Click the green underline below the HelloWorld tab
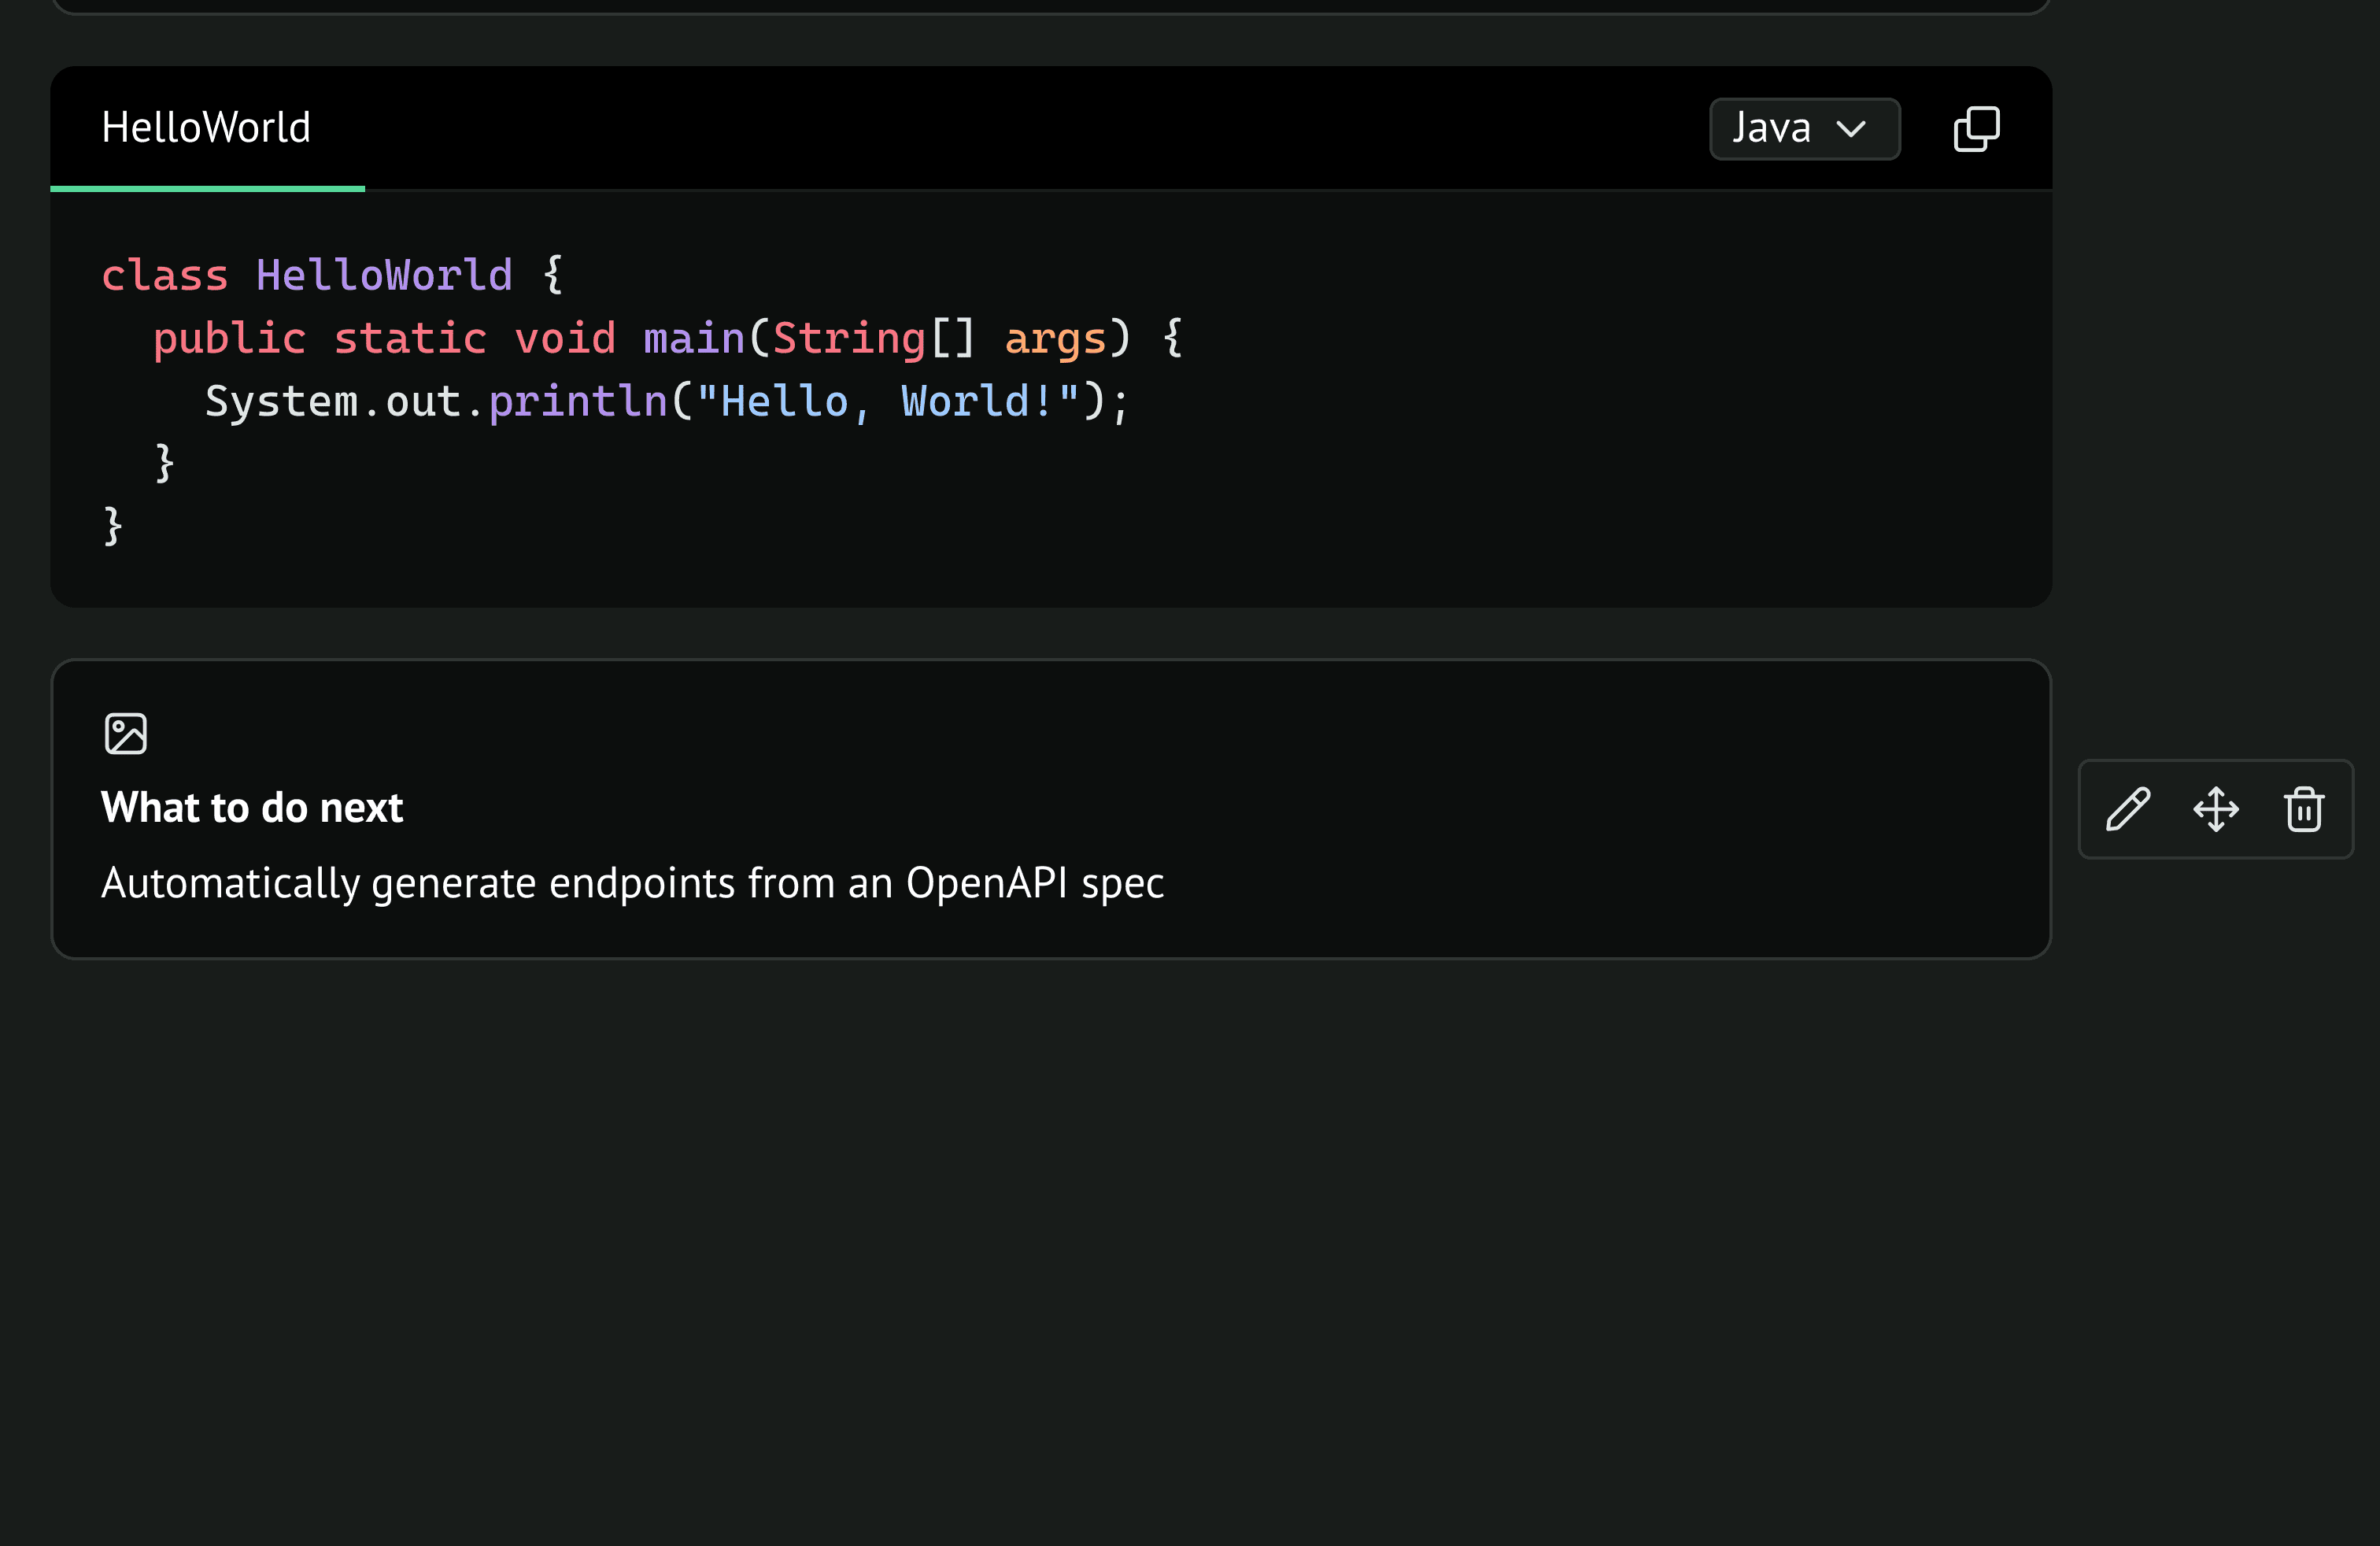This screenshot has height=1546, width=2380. pos(207,188)
